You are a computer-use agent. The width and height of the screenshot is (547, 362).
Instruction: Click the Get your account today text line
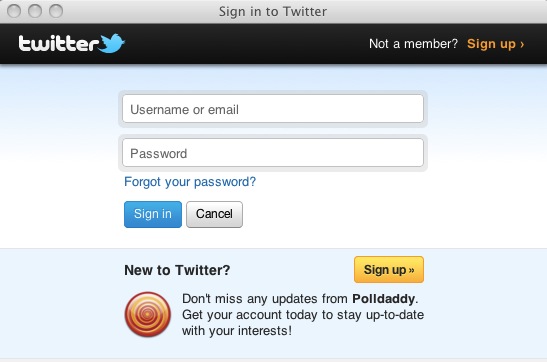[x=303, y=315]
